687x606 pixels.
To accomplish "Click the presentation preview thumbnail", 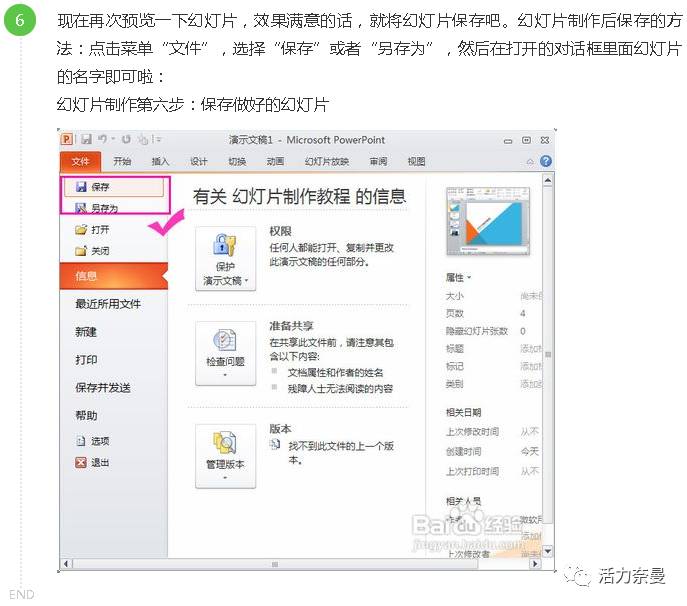I will pos(488,221).
